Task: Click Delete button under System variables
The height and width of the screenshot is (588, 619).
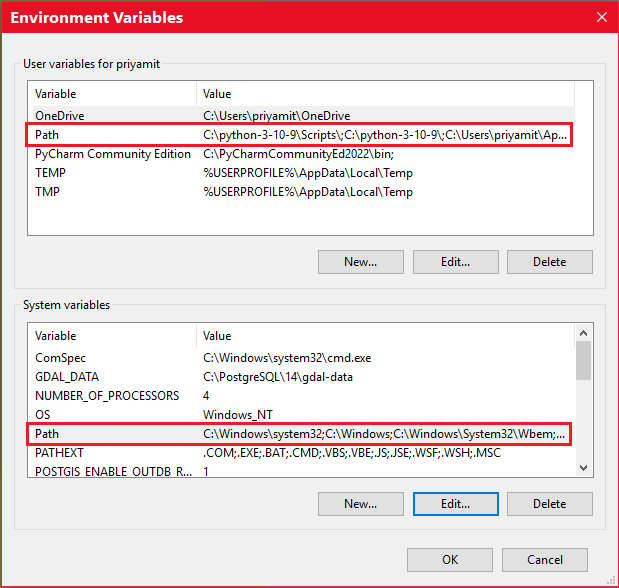Action: point(550,504)
